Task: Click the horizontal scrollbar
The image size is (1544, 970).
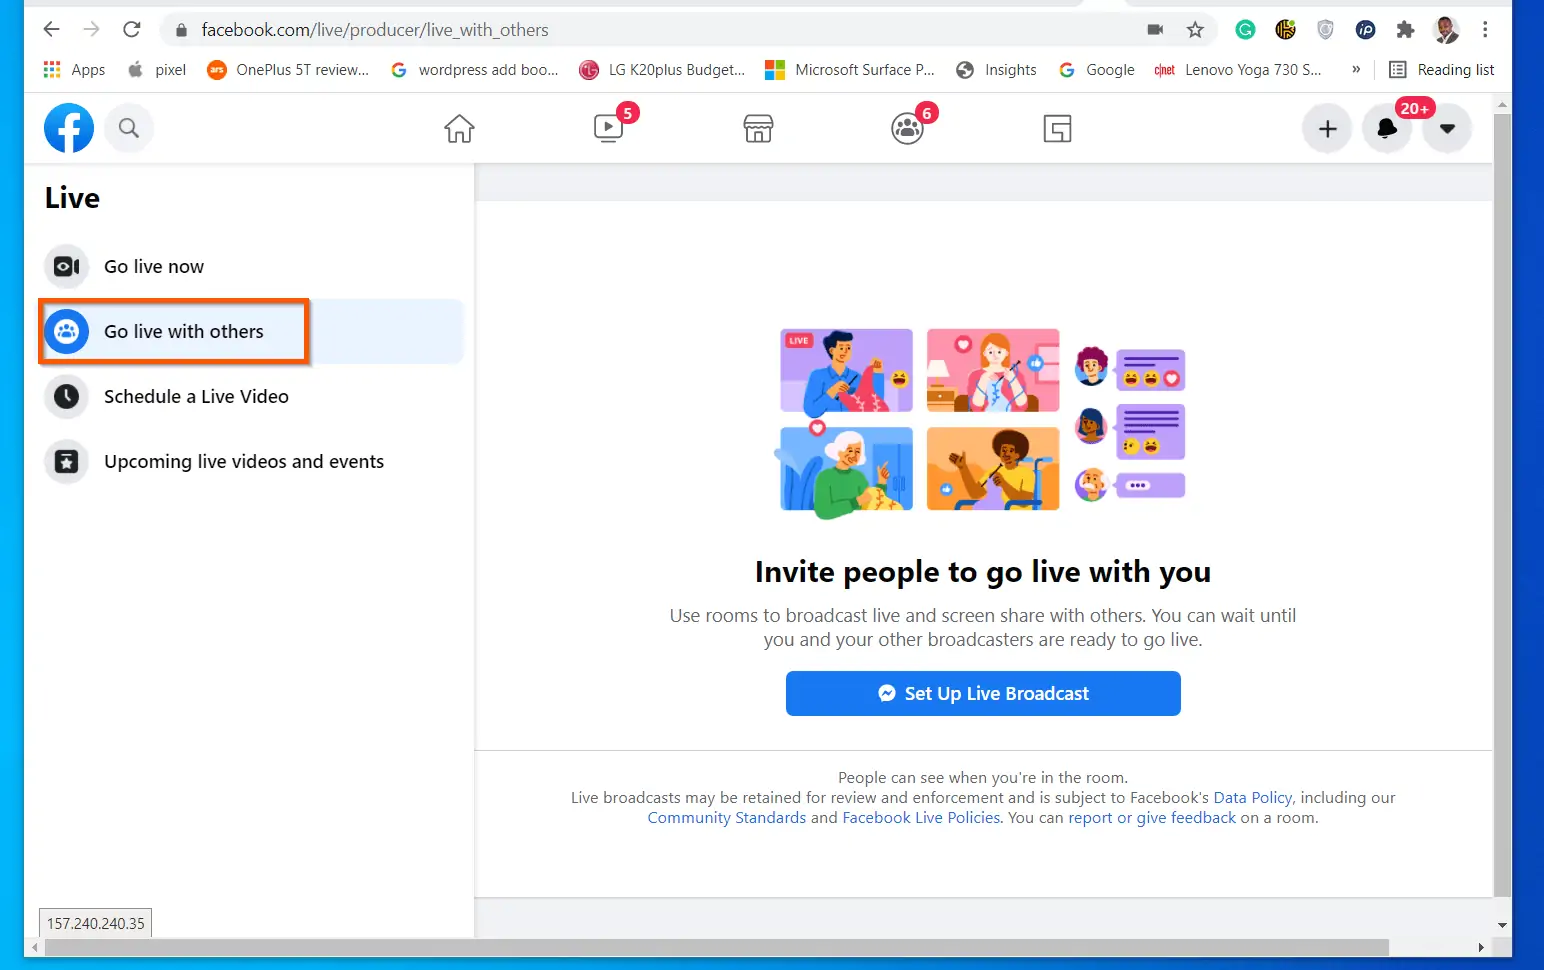Action: tap(716, 947)
